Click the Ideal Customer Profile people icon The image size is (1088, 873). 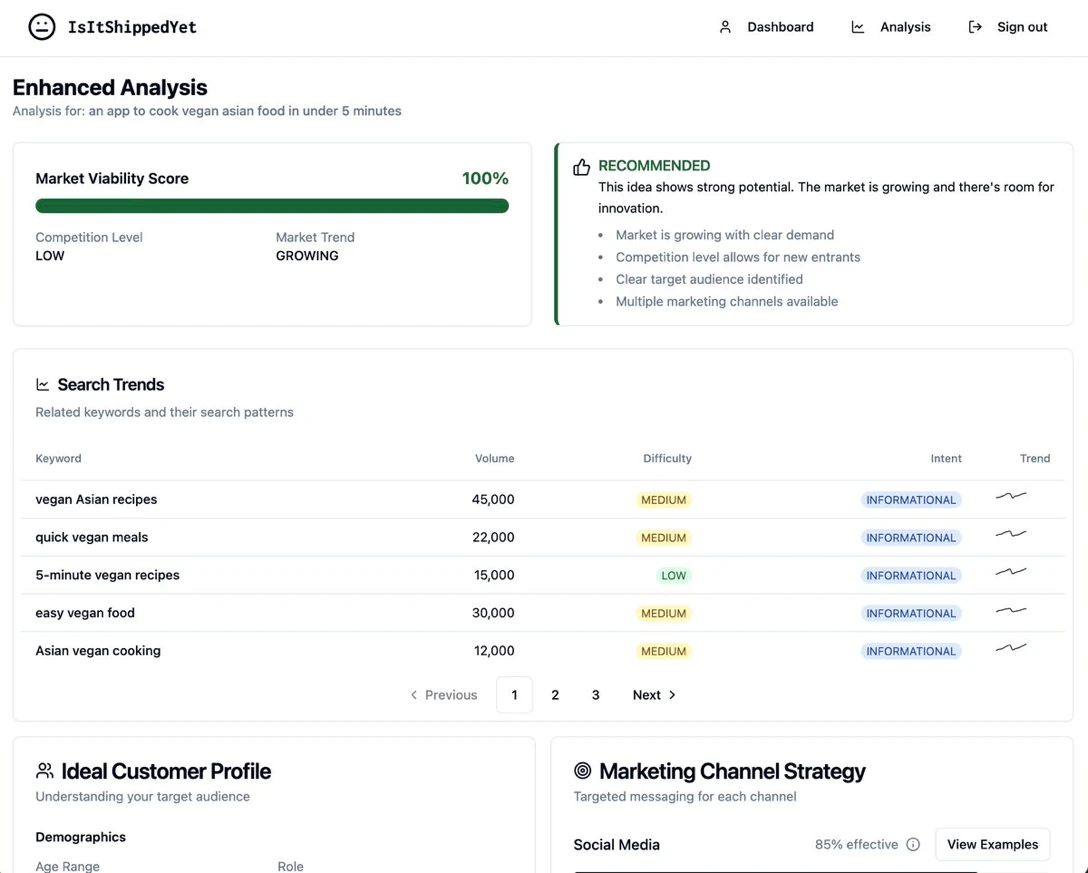click(45, 771)
